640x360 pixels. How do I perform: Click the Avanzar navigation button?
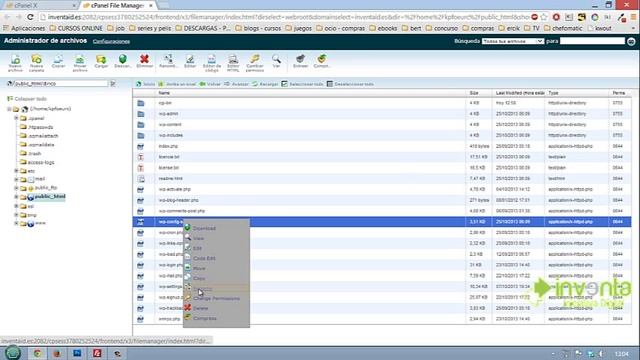(x=236, y=84)
